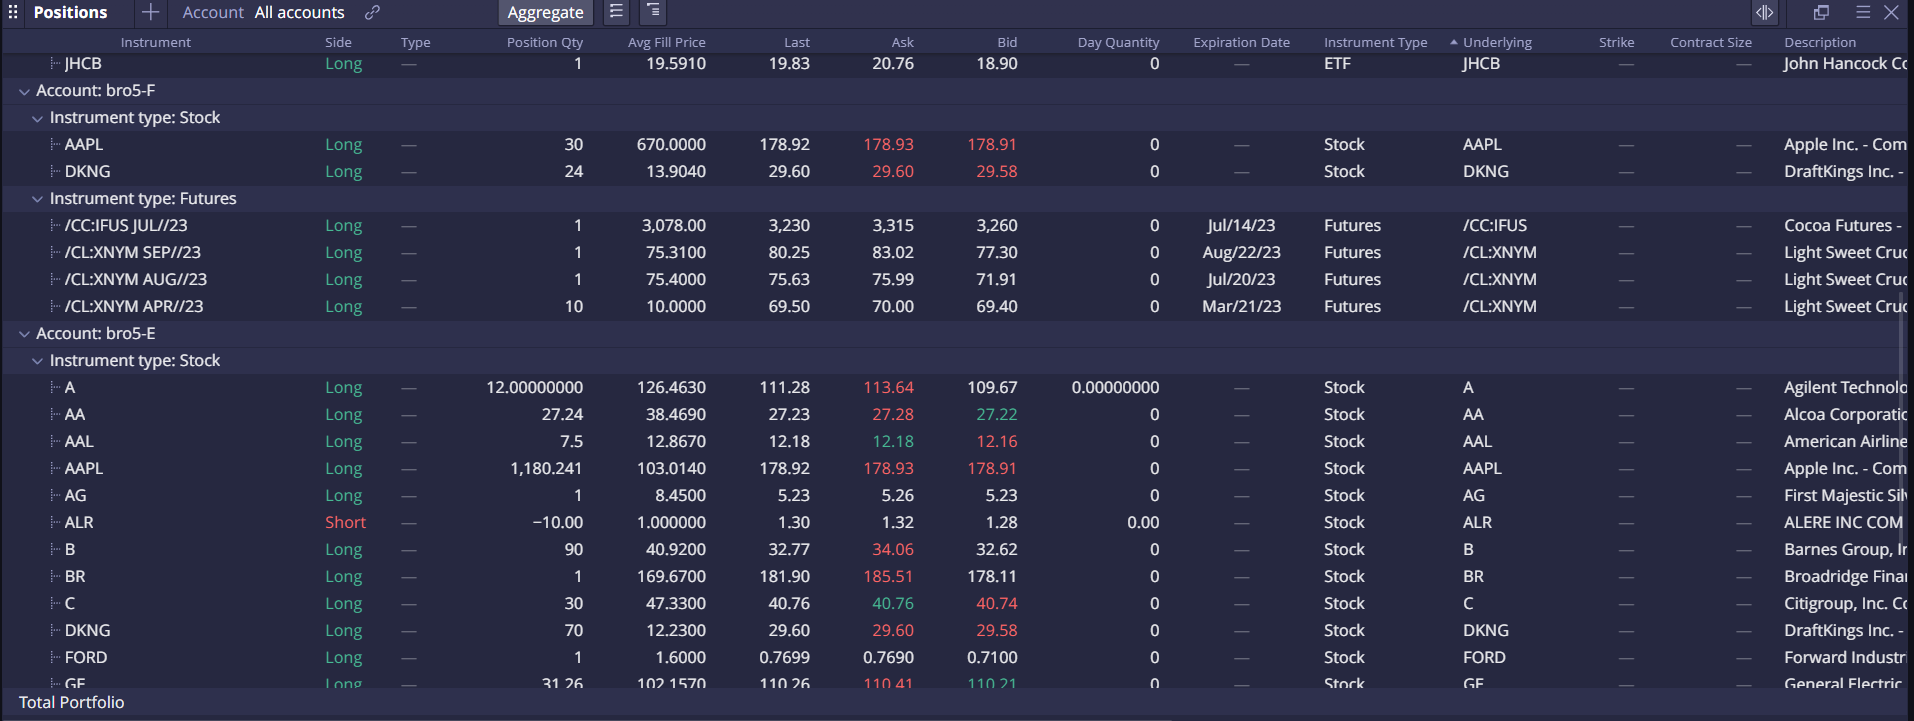
Task: Click the Positions panel title tab
Action: click(x=70, y=13)
